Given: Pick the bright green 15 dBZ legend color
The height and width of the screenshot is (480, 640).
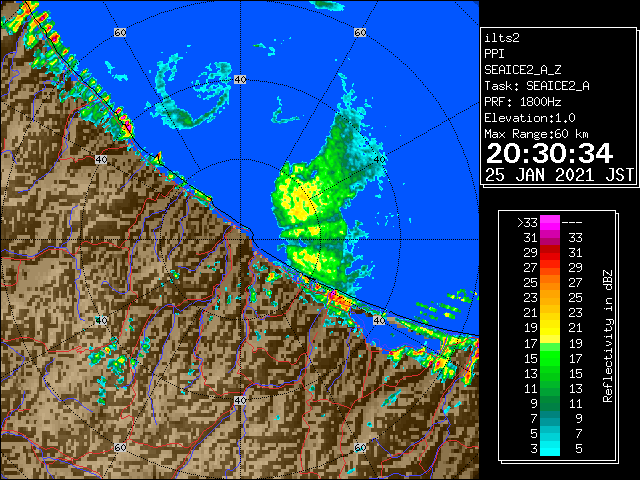Looking at the screenshot, I should click(550, 358).
